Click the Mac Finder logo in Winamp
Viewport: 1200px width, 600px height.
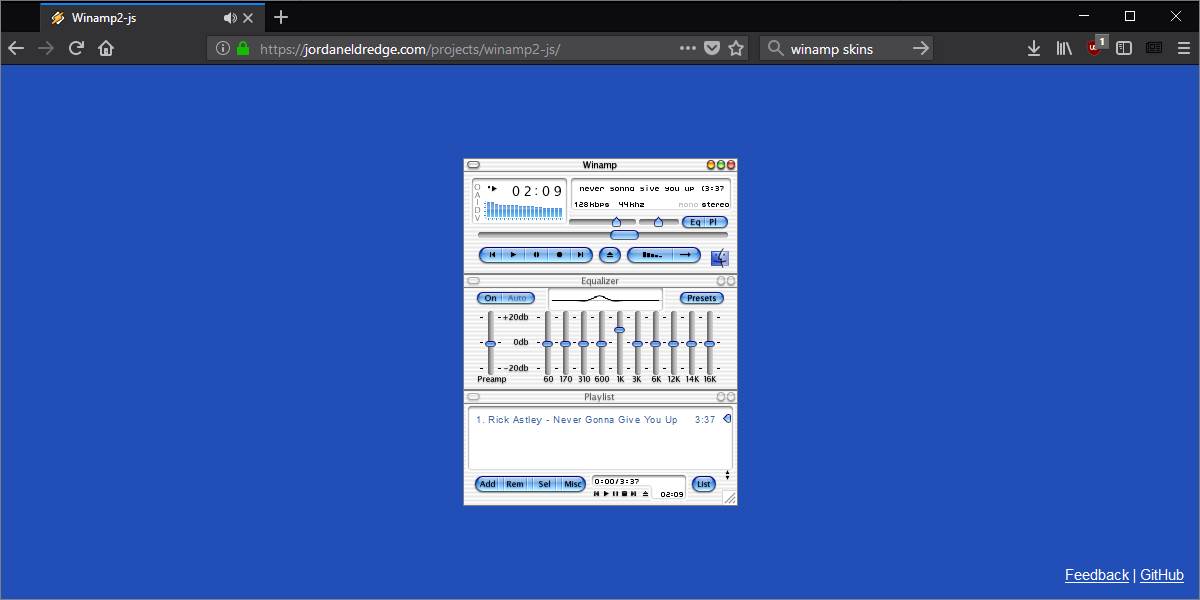point(720,258)
